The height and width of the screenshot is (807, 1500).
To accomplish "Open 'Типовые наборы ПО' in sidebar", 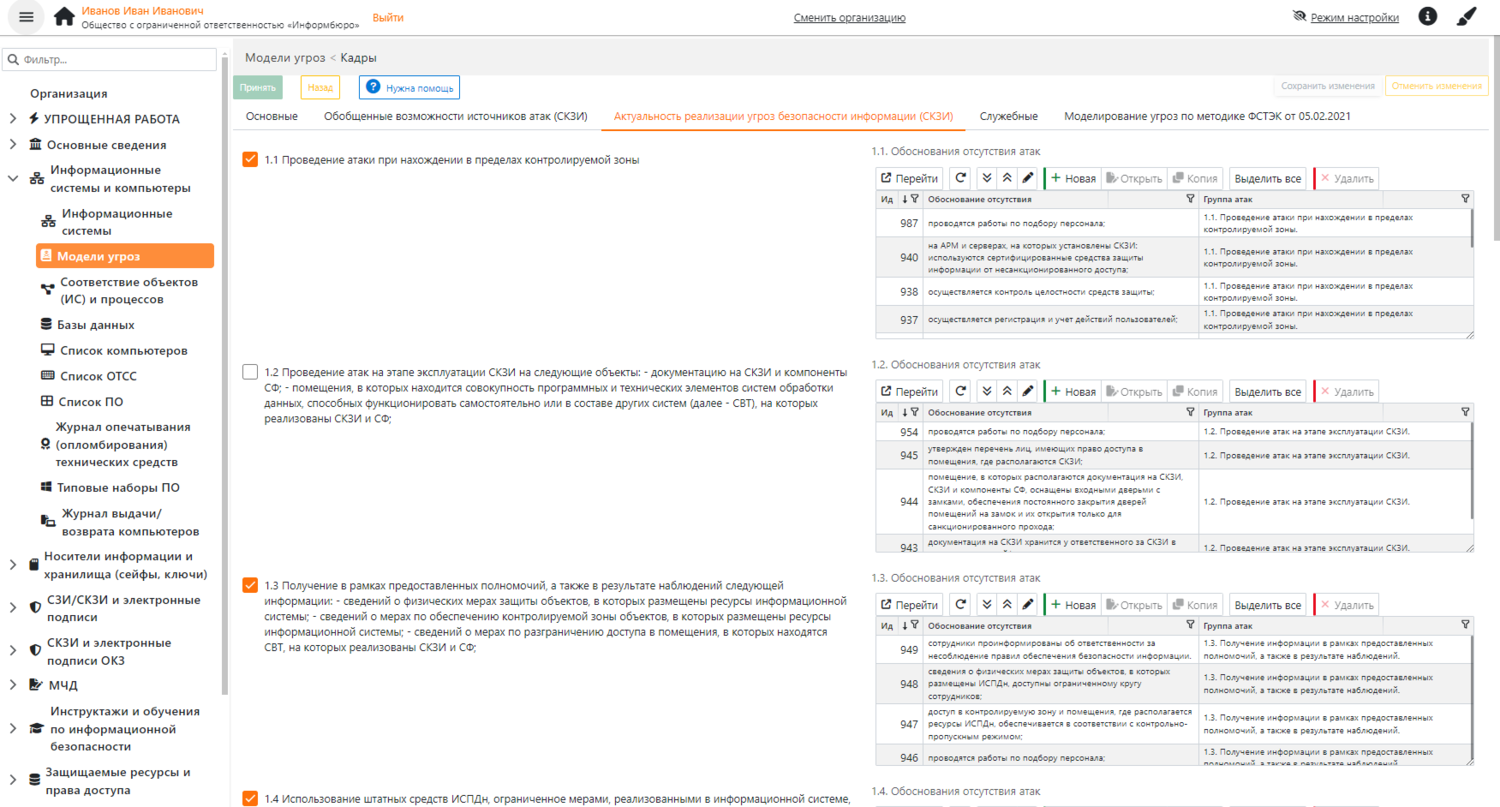I will (x=118, y=487).
